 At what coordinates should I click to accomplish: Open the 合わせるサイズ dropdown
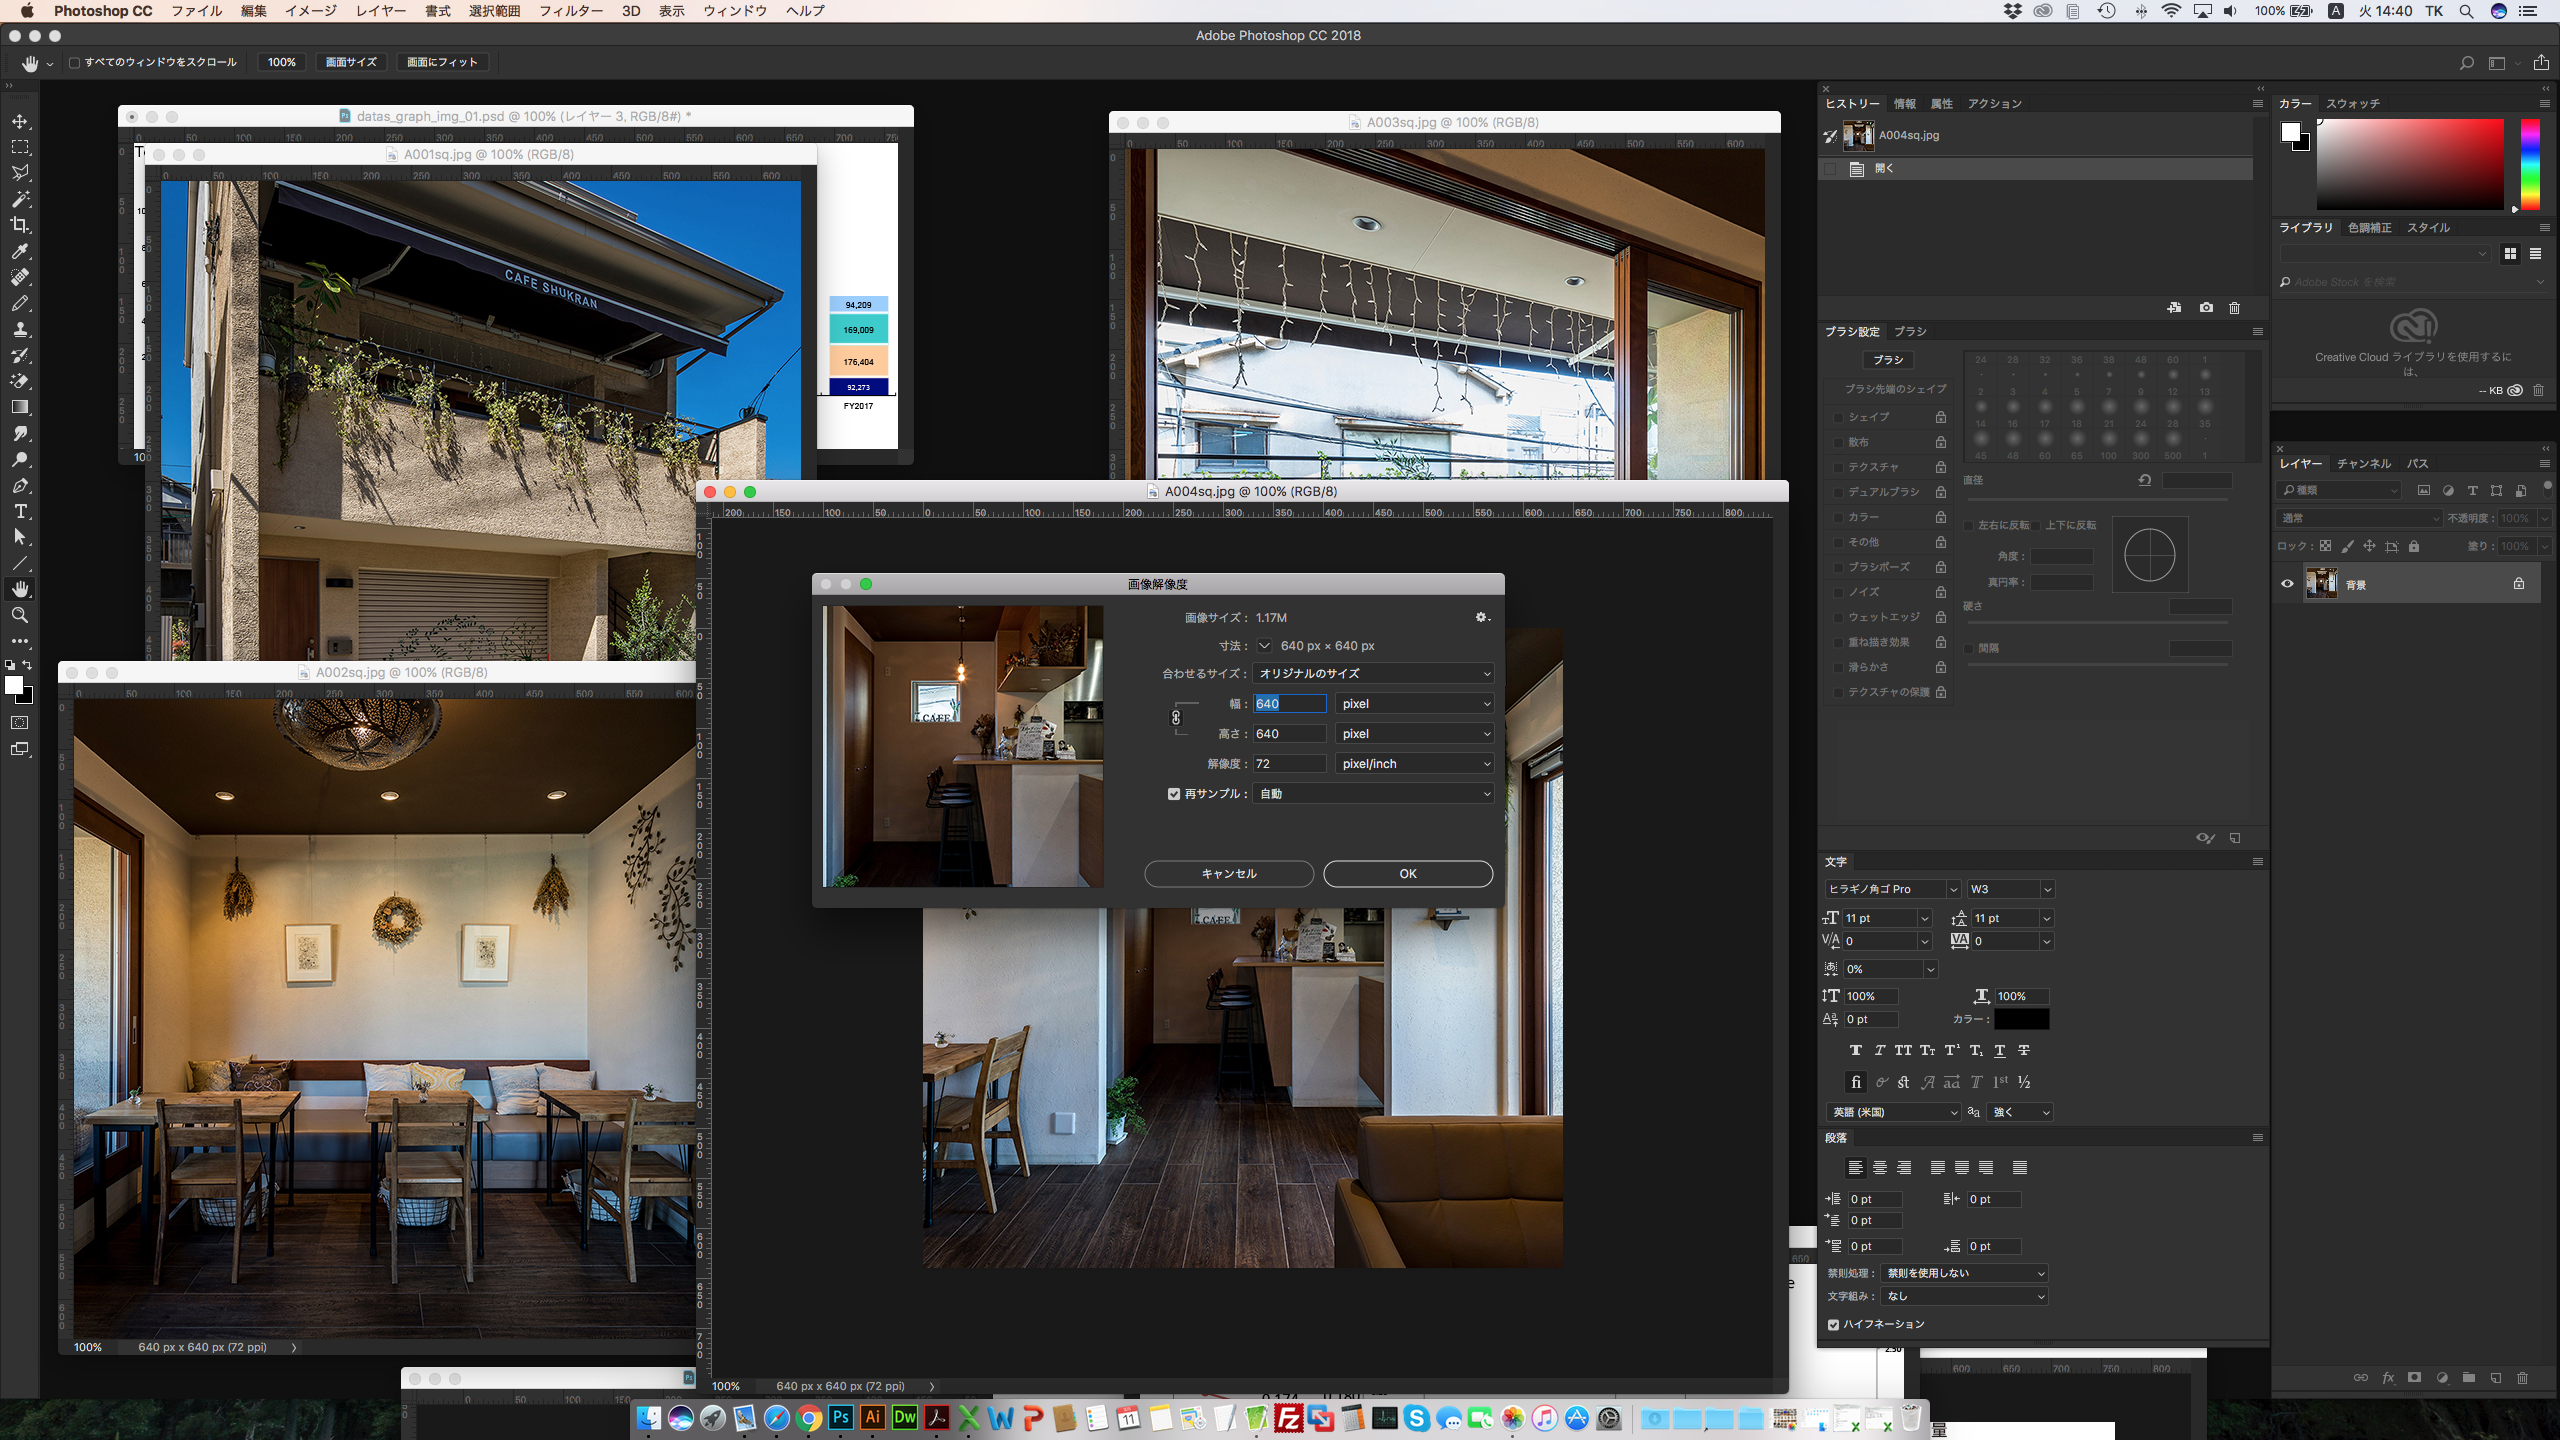pos(1373,674)
